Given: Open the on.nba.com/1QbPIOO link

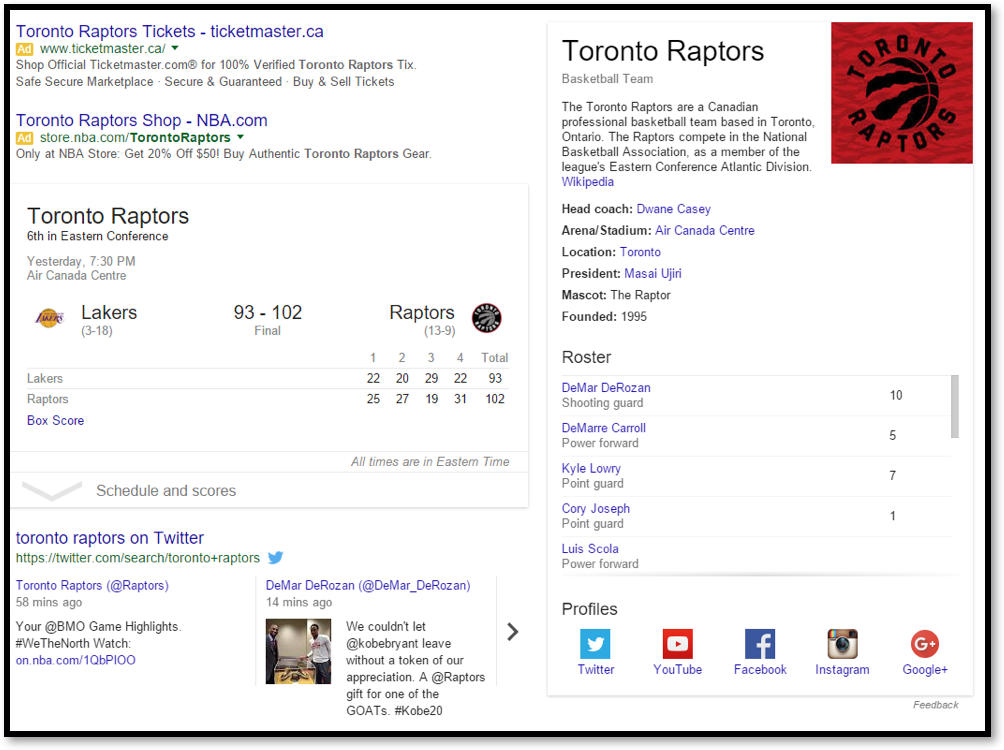Looking at the screenshot, I should pyautogui.click(x=76, y=660).
